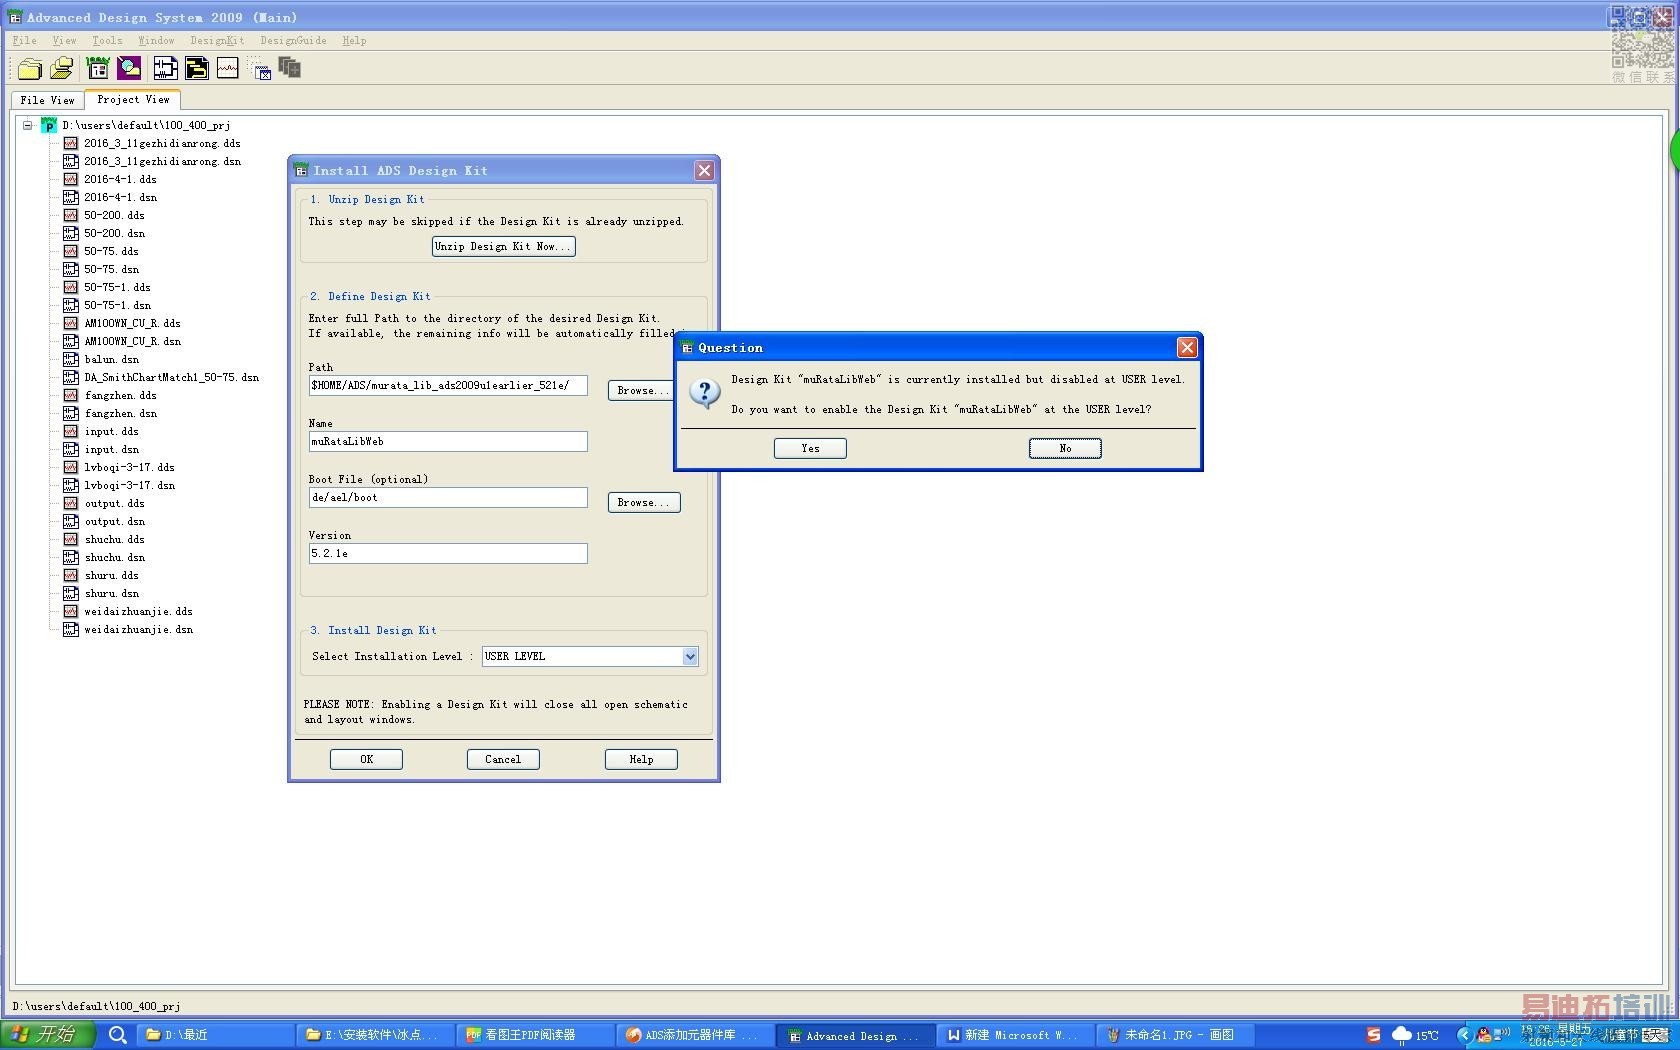Click Browse next to the Path field
Viewport: 1680px width, 1050px height.
point(643,390)
